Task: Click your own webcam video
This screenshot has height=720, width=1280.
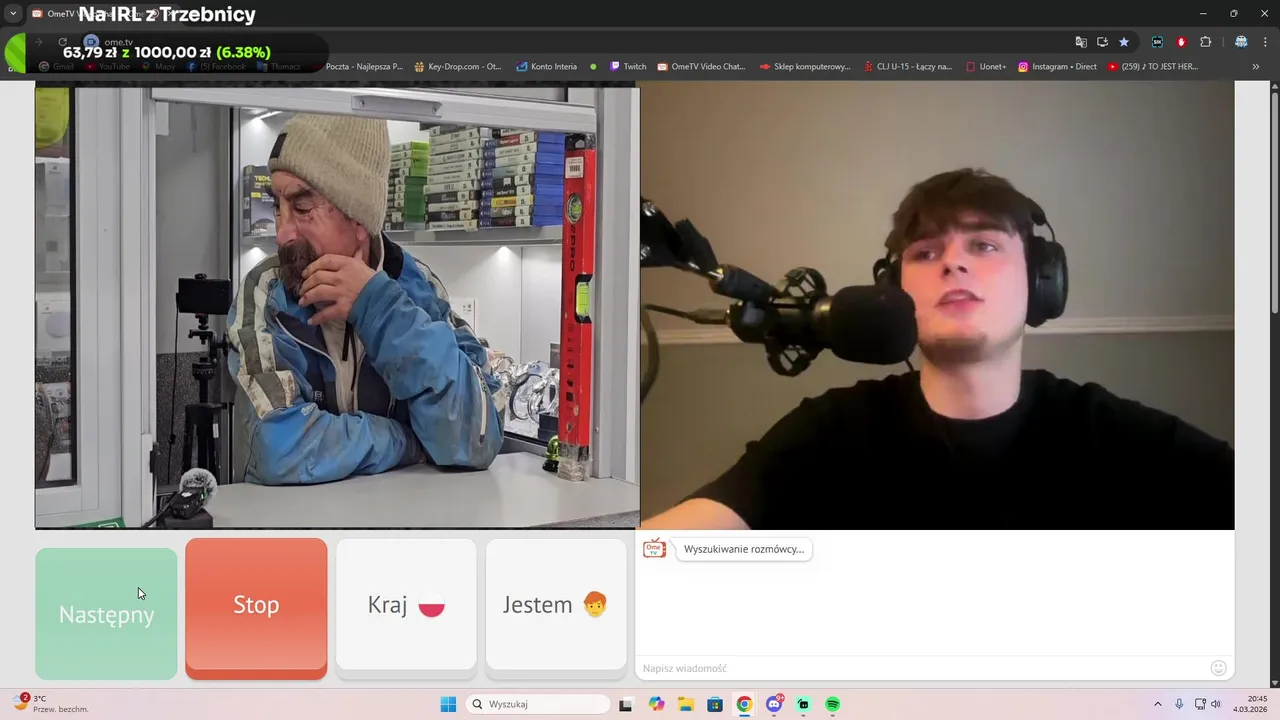Action: click(x=937, y=305)
